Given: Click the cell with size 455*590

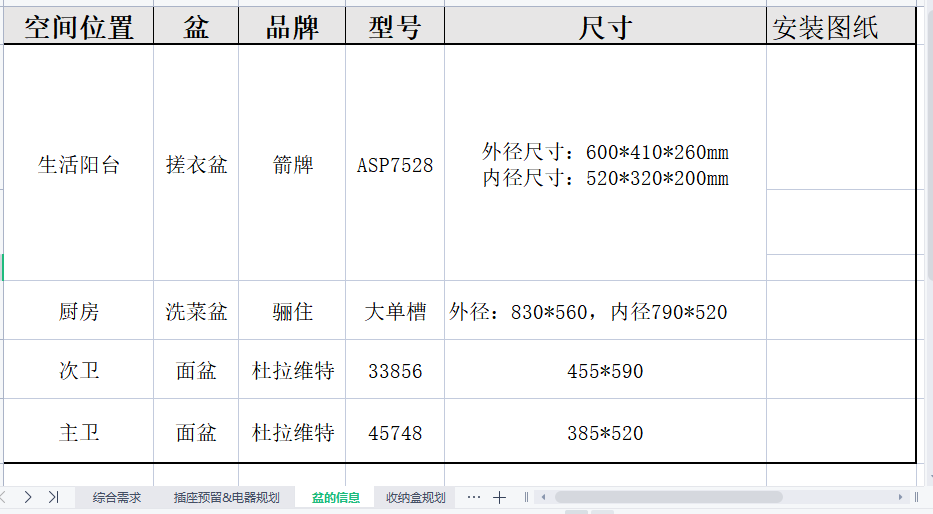Looking at the screenshot, I should pyautogui.click(x=605, y=372).
